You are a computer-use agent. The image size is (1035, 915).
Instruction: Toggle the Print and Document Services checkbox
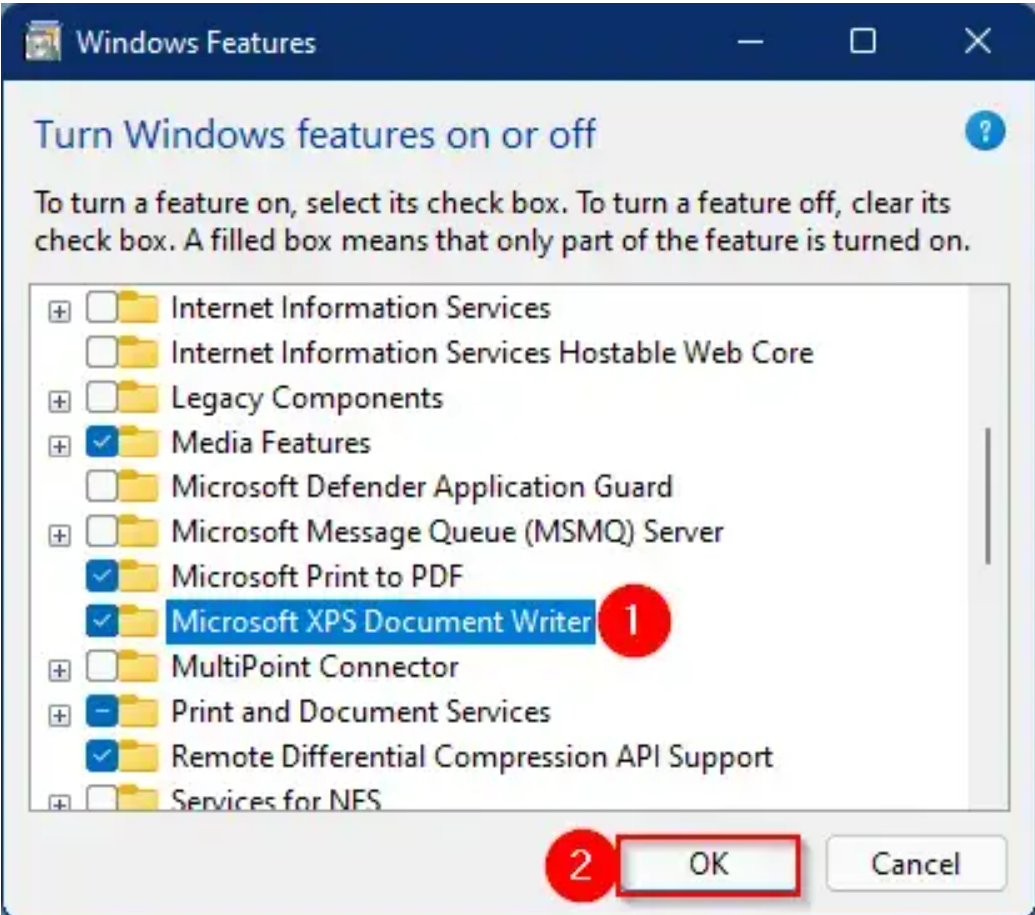pyautogui.click(x=102, y=712)
